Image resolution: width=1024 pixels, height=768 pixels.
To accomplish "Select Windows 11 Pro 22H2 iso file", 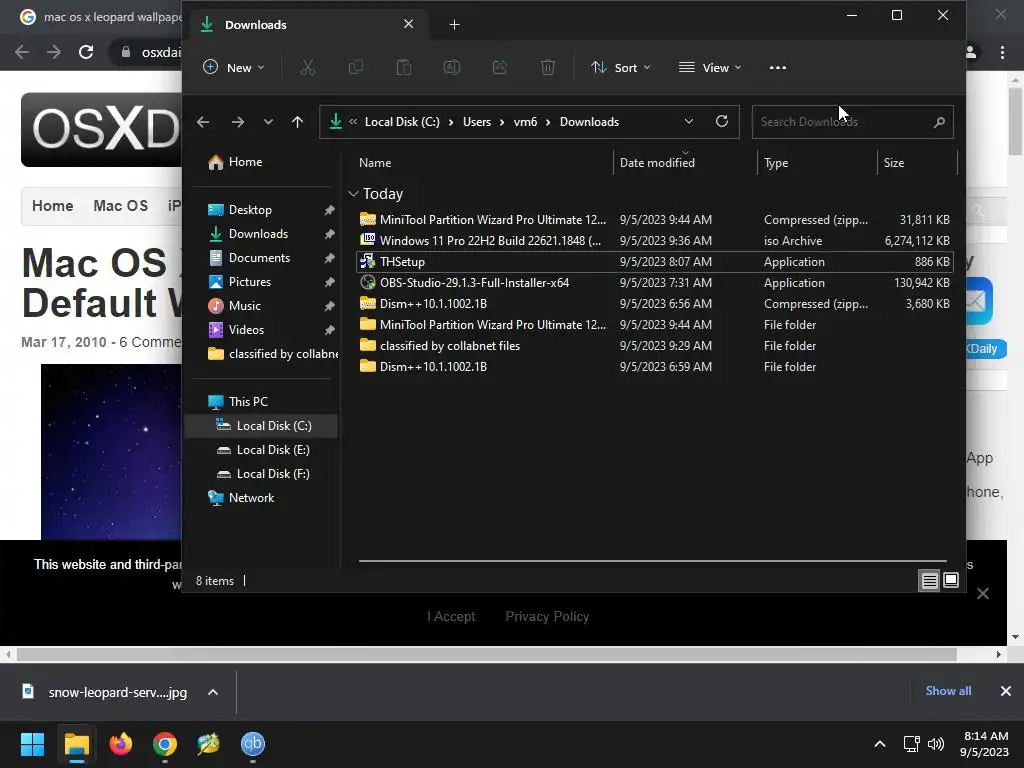I will click(654, 241).
